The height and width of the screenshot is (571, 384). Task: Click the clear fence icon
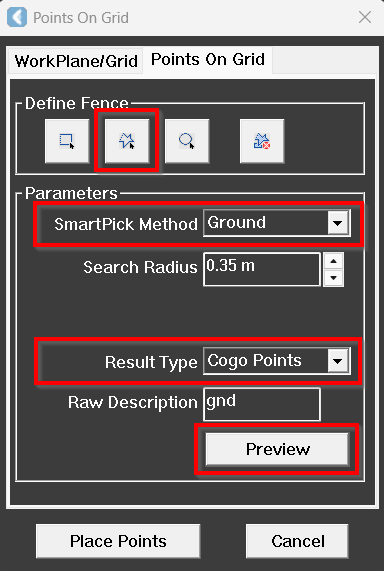pos(262,141)
